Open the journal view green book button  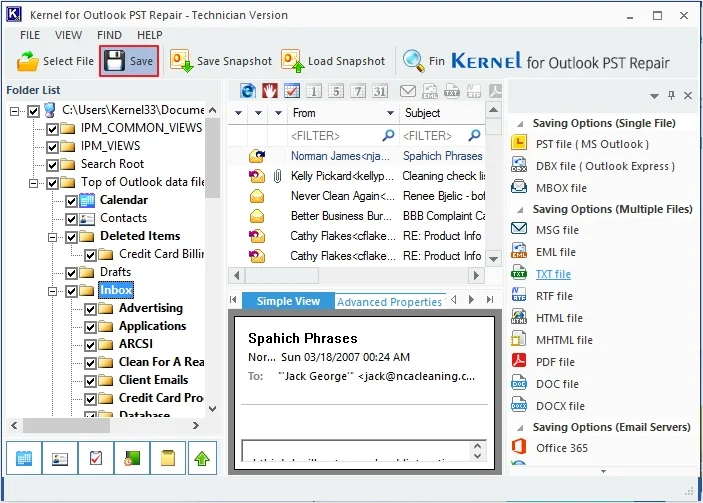click(x=132, y=458)
